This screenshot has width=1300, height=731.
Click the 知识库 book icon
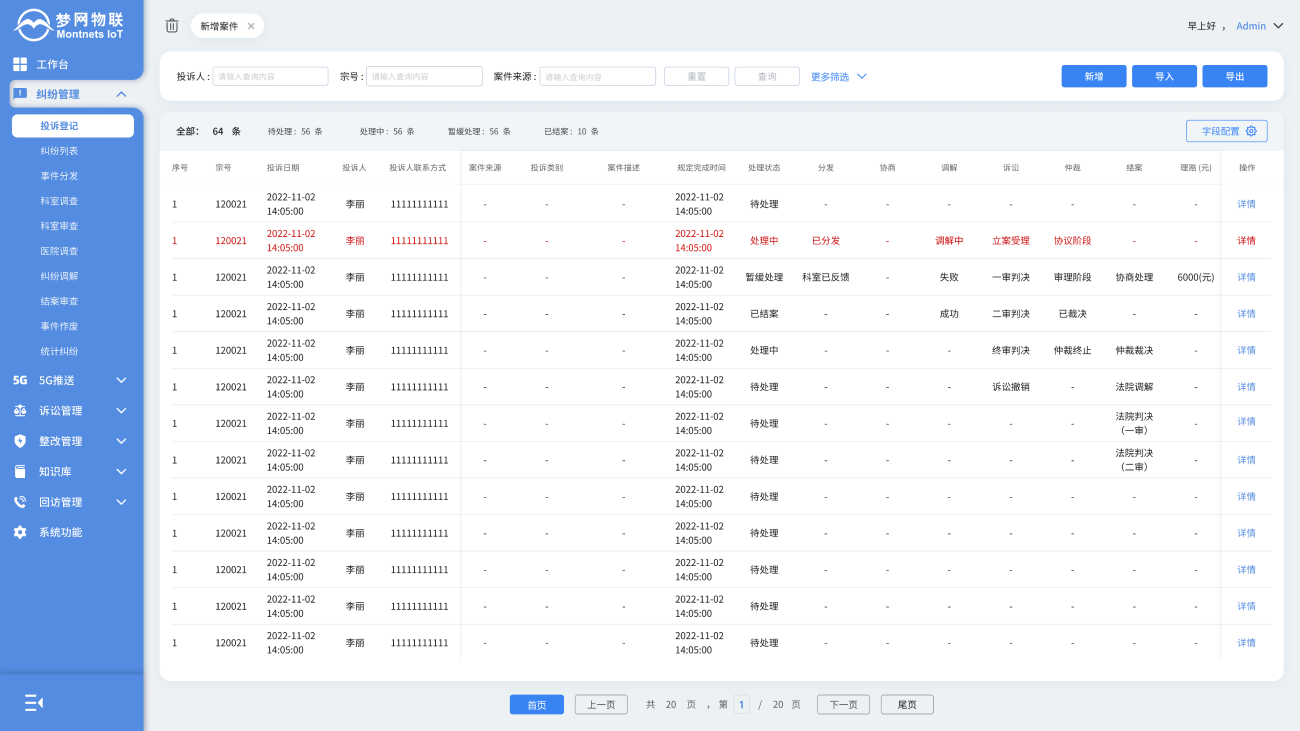coord(20,472)
